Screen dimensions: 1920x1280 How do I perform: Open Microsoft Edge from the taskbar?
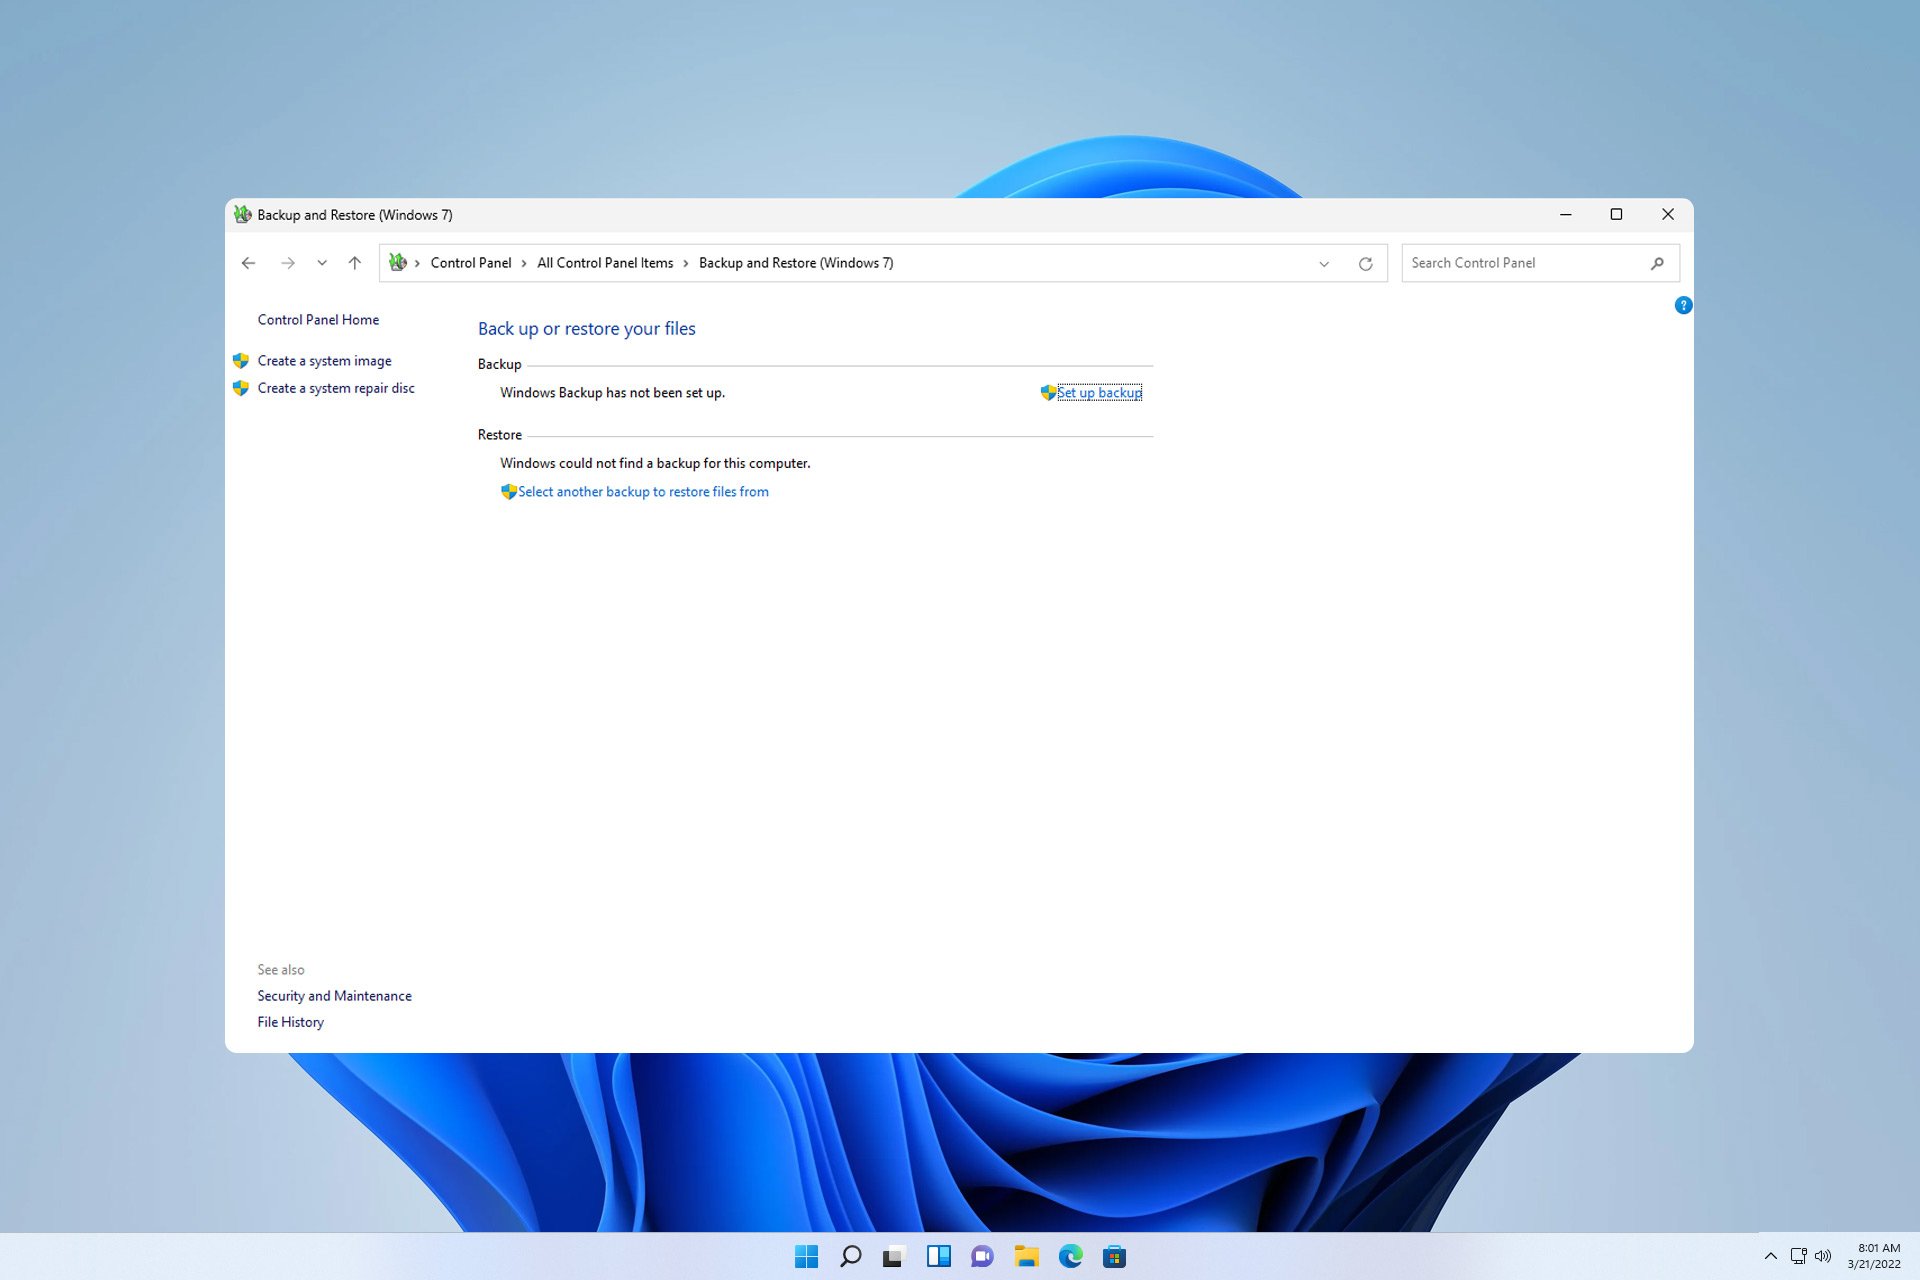click(1072, 1255)
